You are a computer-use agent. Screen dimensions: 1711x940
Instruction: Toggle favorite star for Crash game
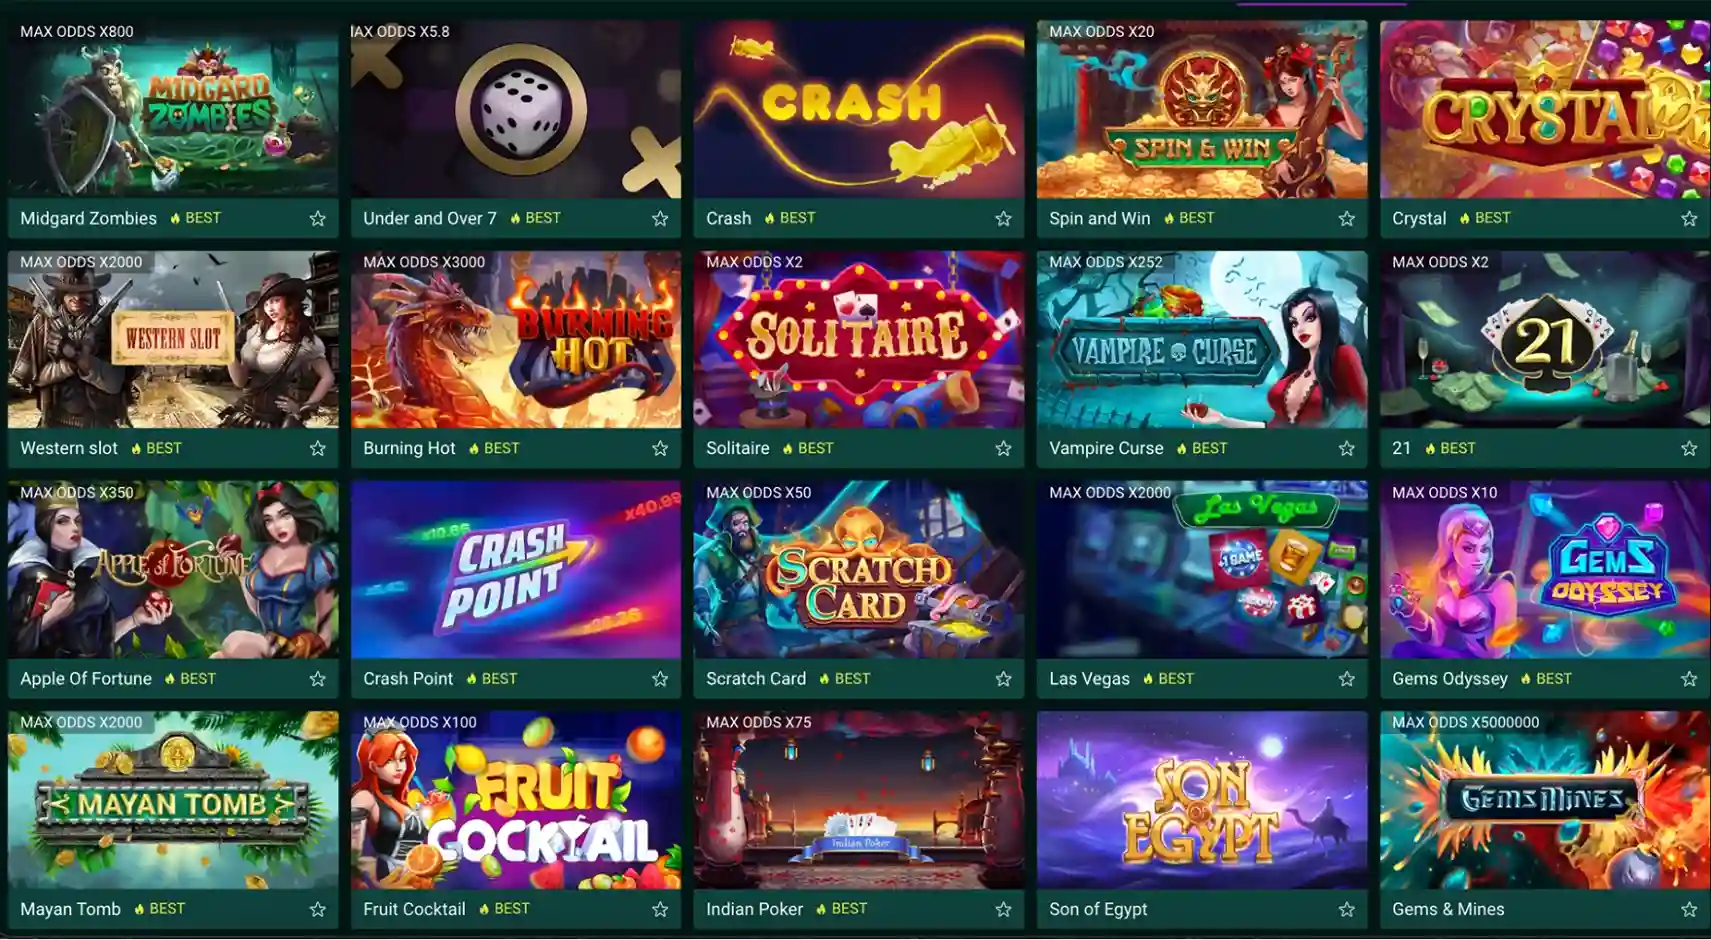pyautogui.click(x=1003, y=218)
